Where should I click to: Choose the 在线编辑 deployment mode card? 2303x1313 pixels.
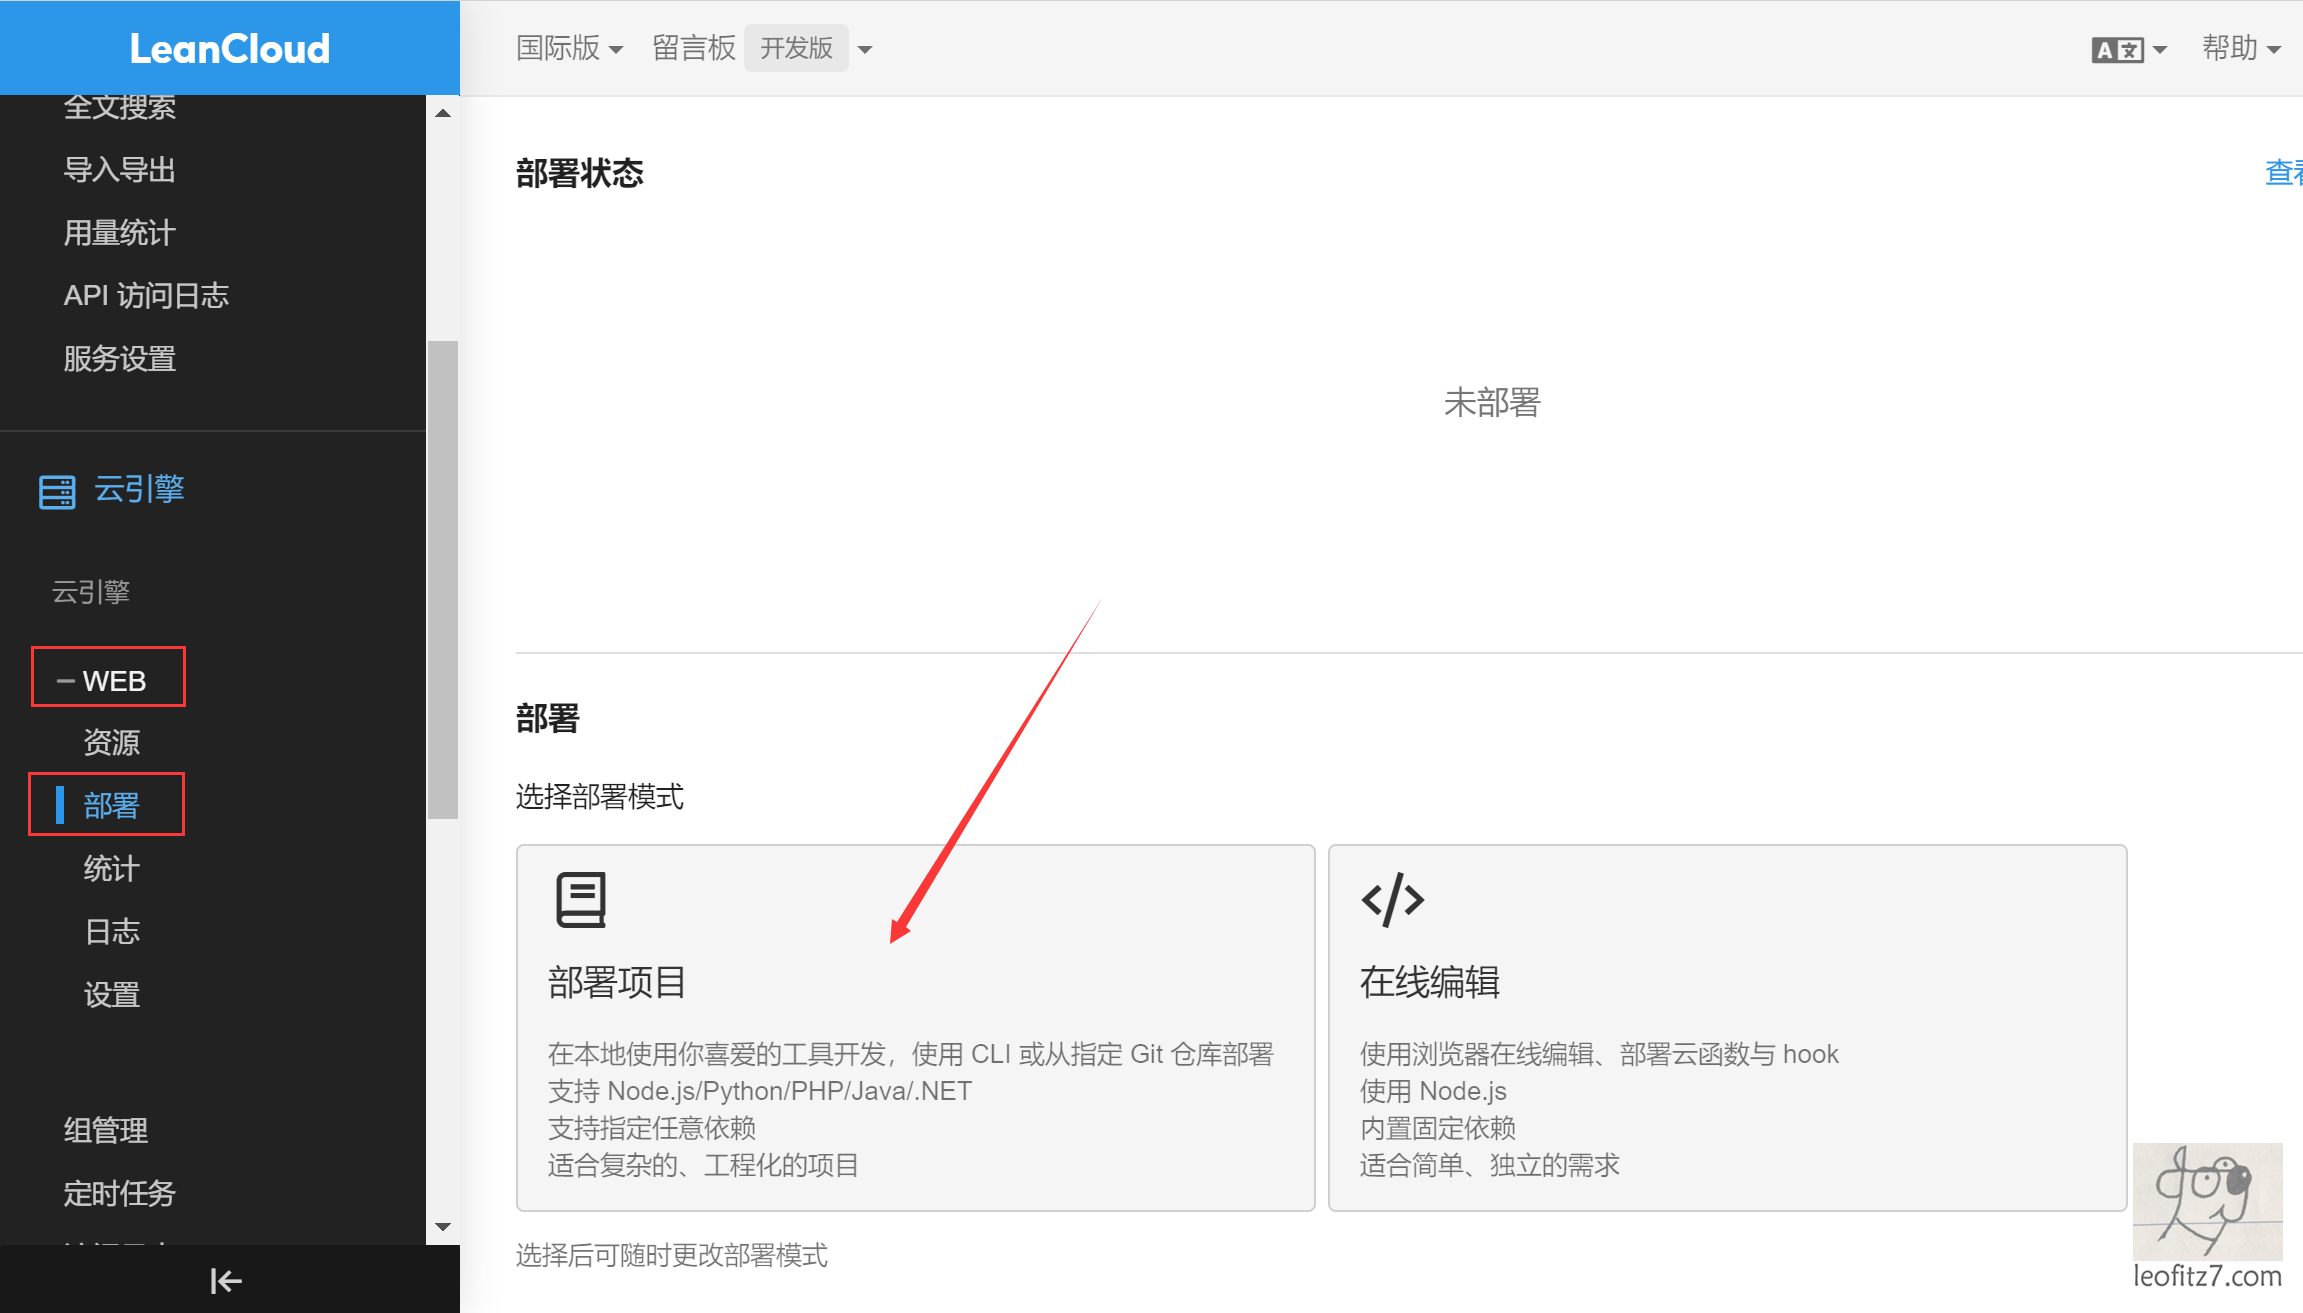1726,1027
